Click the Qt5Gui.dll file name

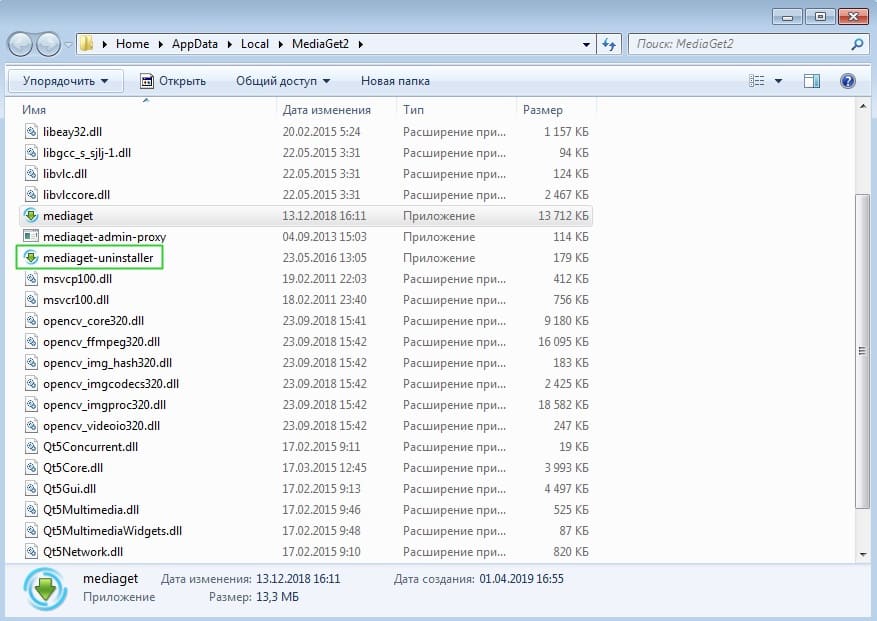click(x=69, y=489)
